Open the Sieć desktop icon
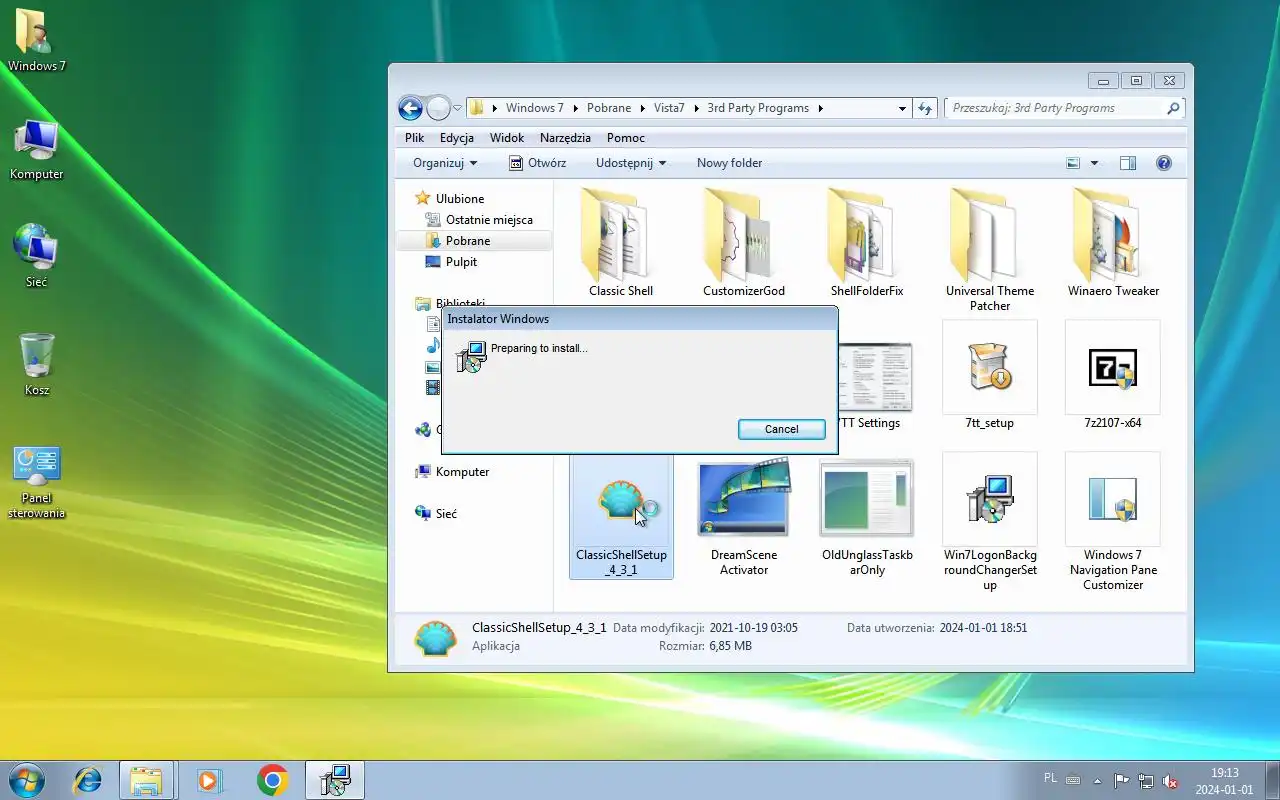 pos(36,257)
